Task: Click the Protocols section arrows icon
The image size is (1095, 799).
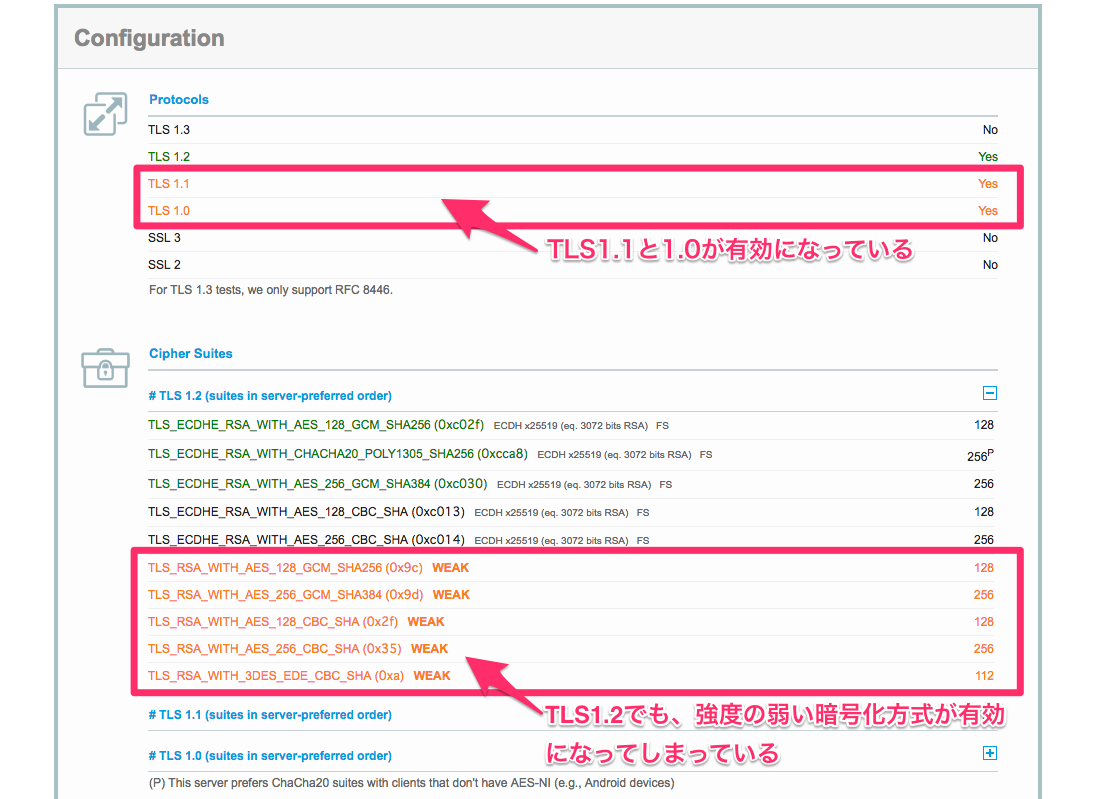Action: [x=104, y=114]
